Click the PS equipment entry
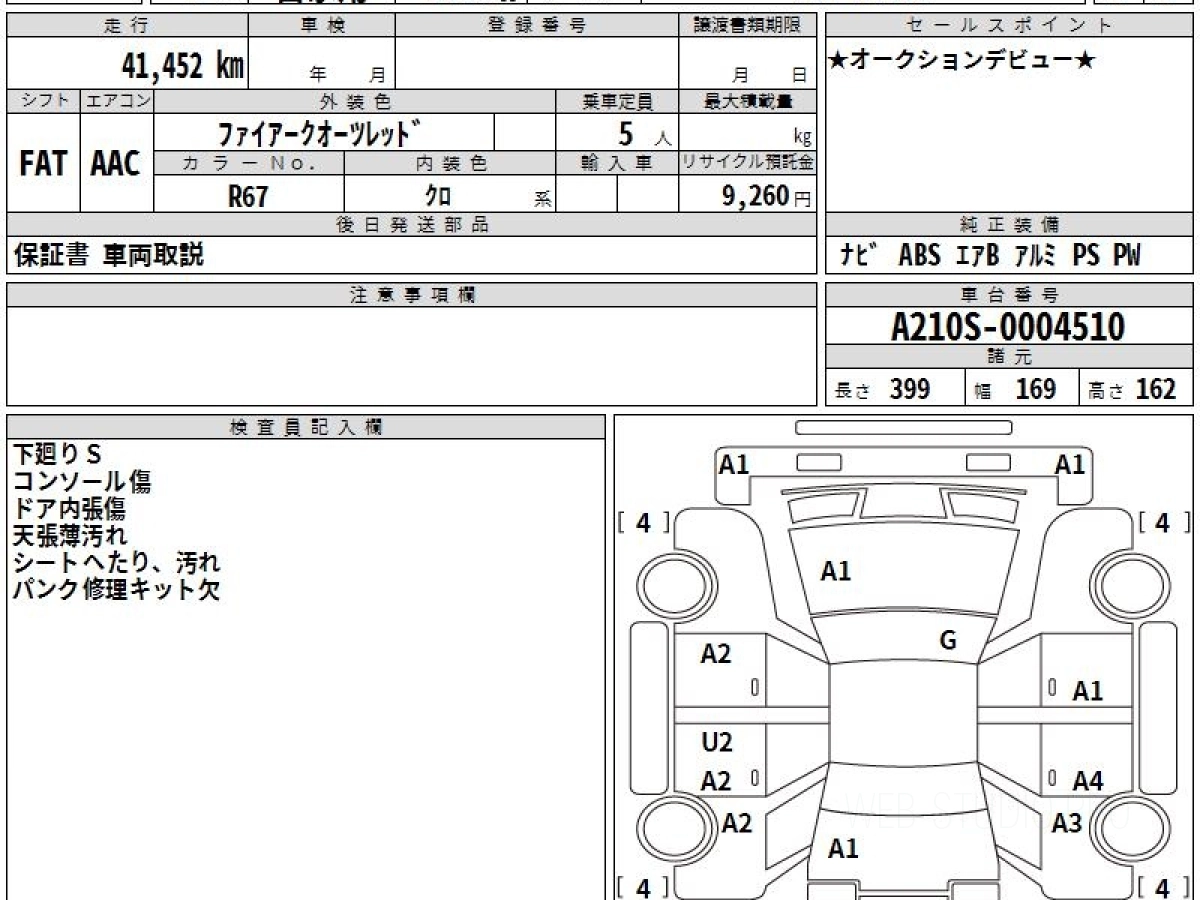The image size is (1200, 900). [1086, 255]
